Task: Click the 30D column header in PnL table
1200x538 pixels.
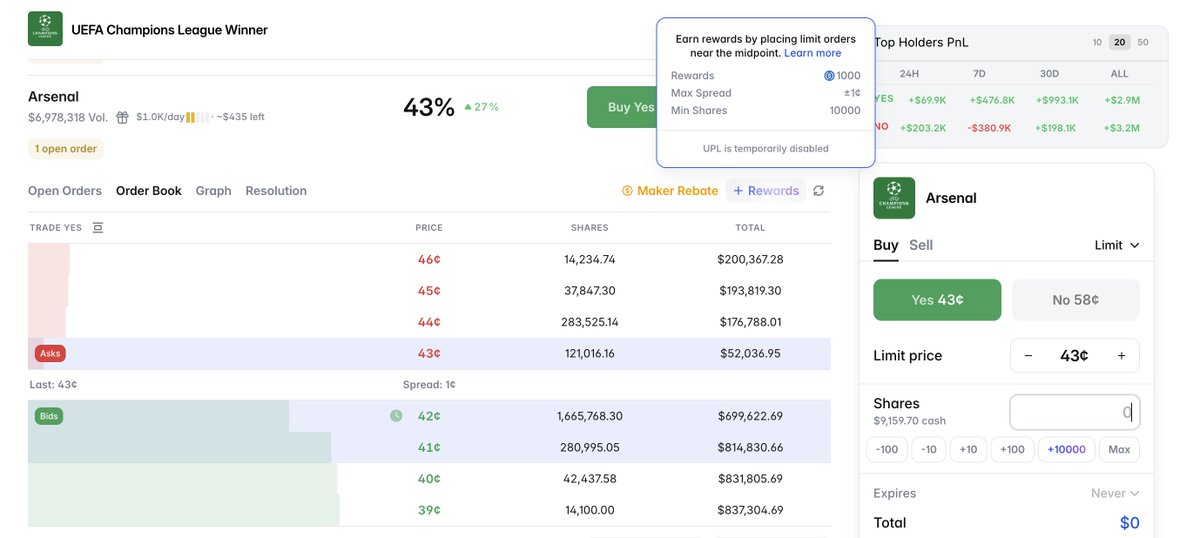Action: [1049, 74]
